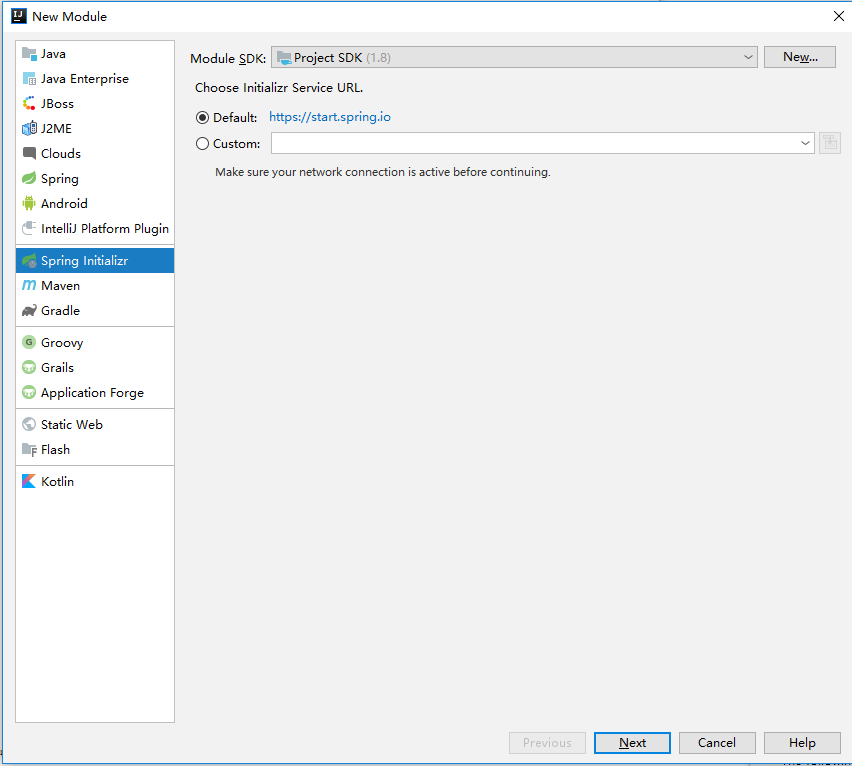The image size is (852, 766).
Task: Click the Grails icon
Action: click(x=29, y=367)
